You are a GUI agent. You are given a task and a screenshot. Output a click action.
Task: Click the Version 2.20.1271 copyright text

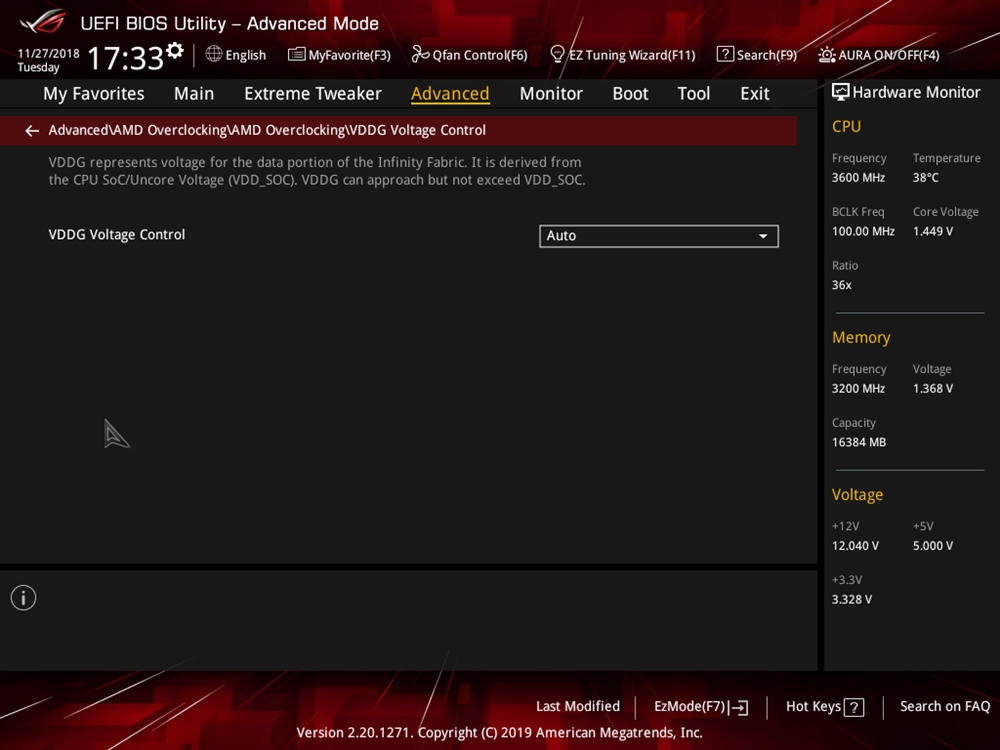click(x=499, y=733)
